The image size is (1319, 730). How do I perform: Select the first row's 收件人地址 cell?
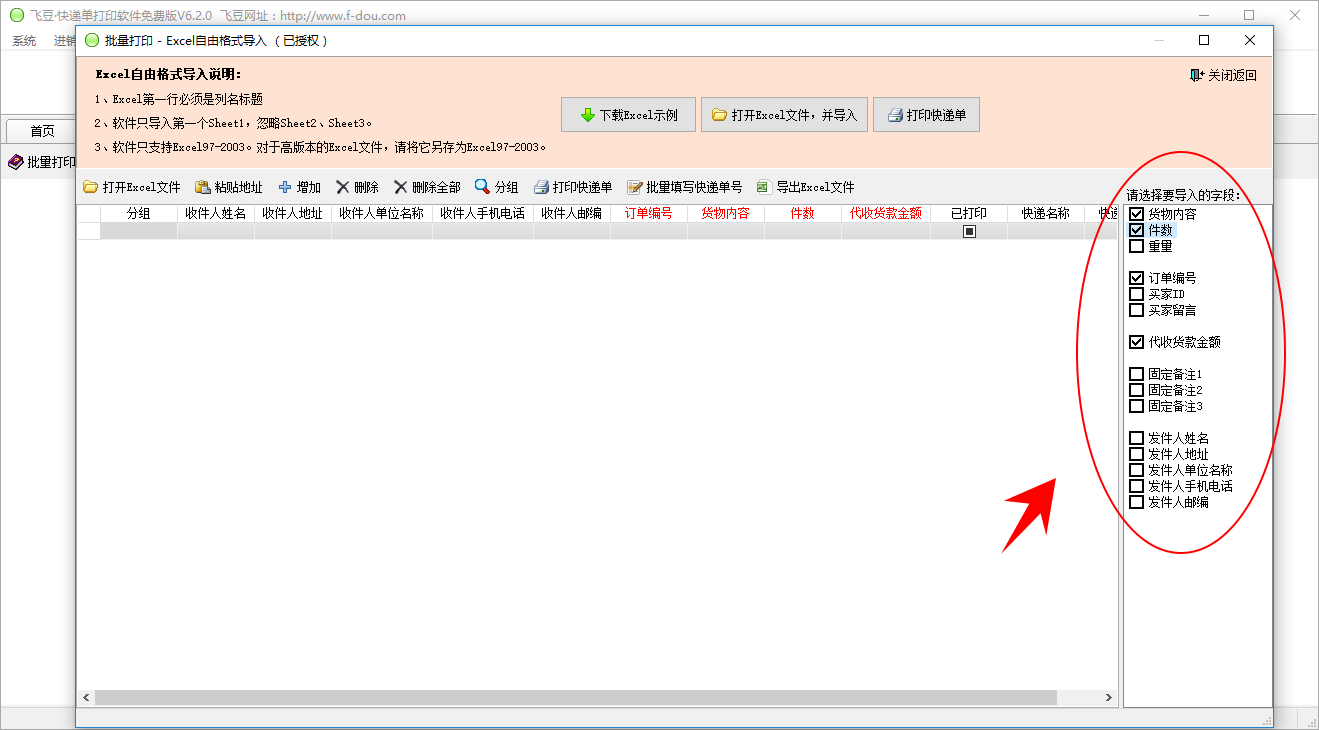(x=293, y=231)
